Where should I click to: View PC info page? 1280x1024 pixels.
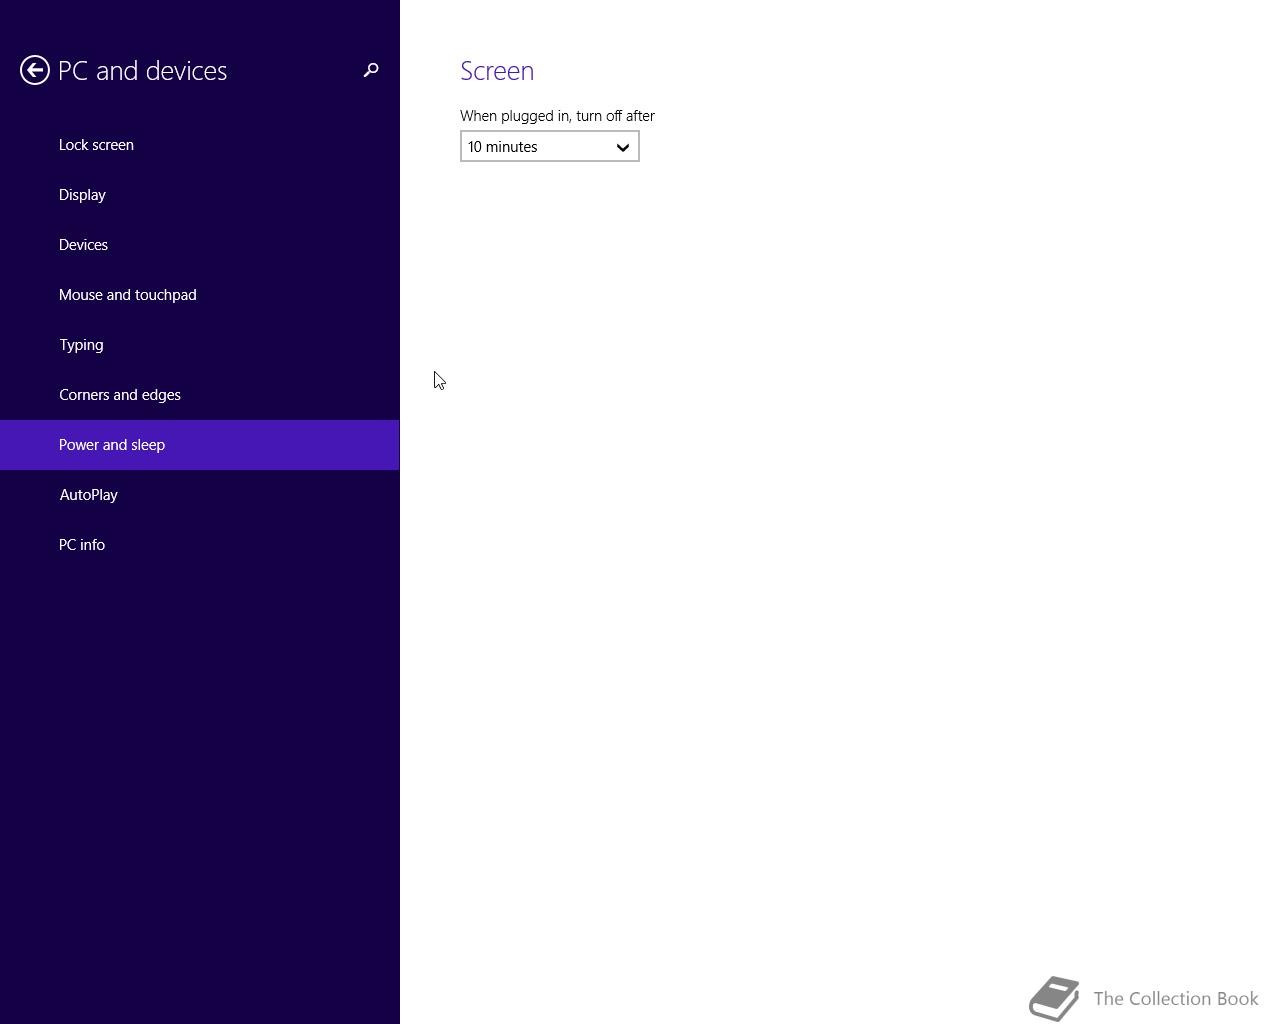pyautogui.click(x=200, y=545)
